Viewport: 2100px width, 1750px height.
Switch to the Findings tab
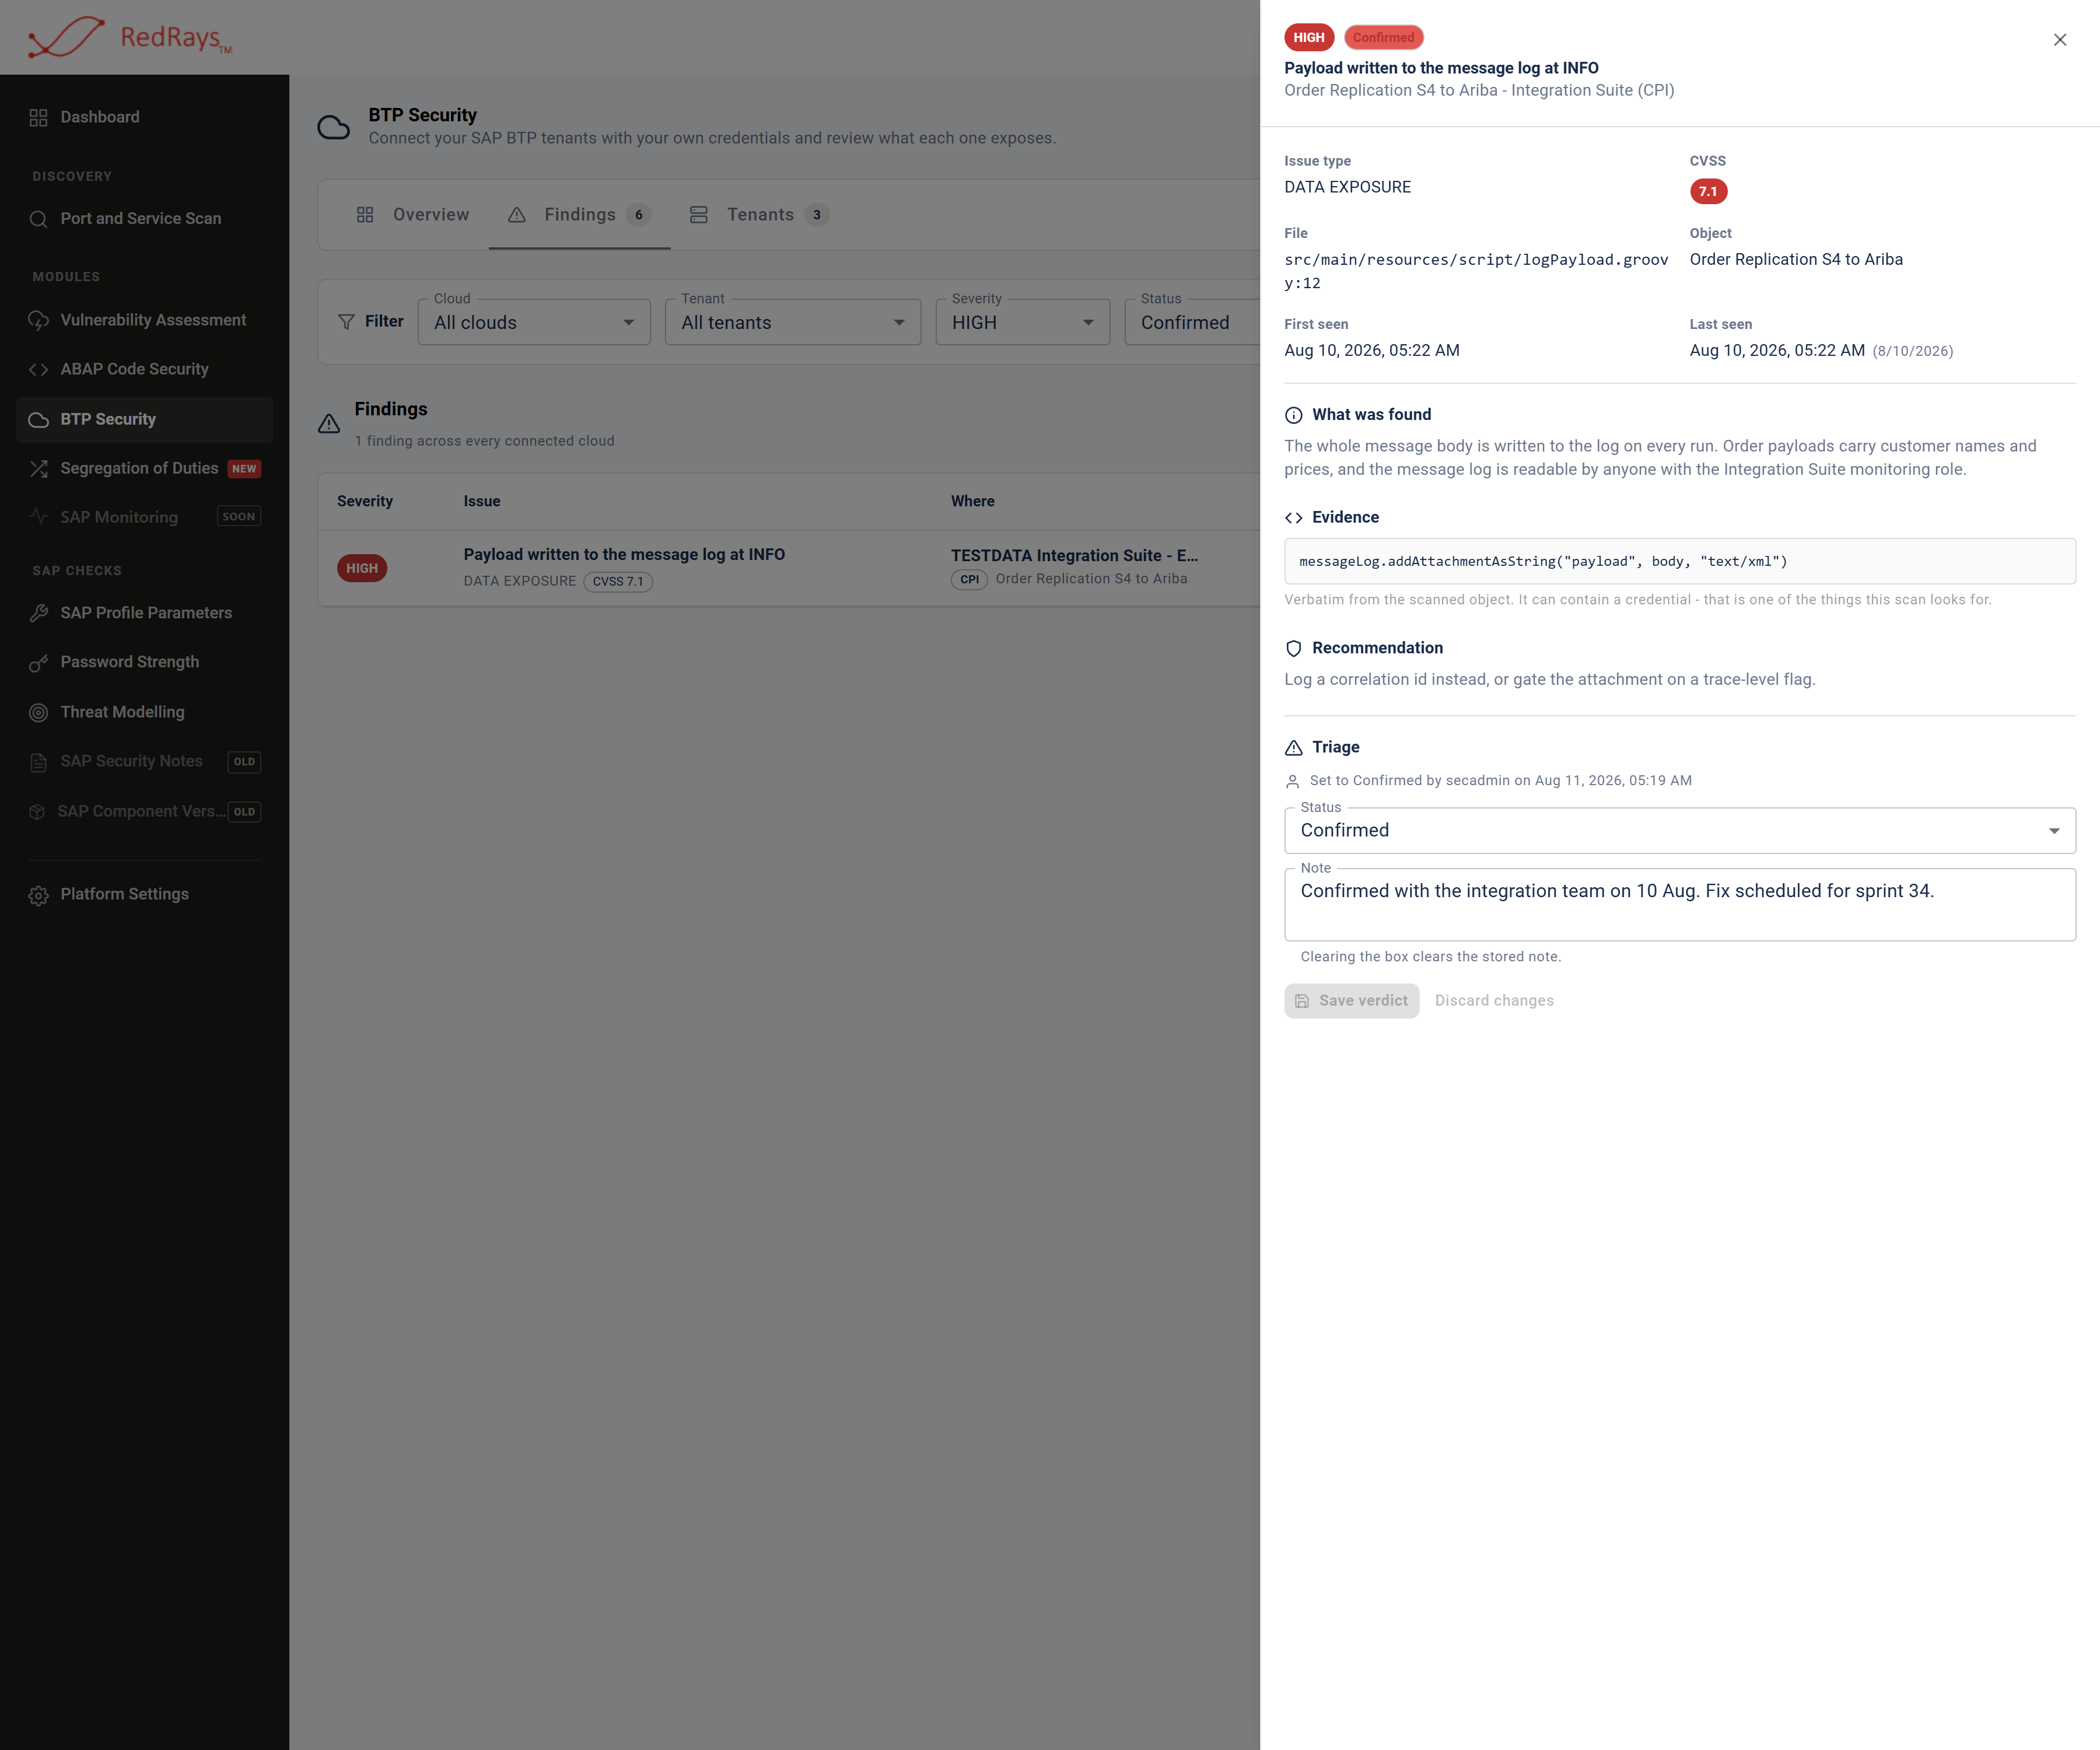click(x=579, y=215)
